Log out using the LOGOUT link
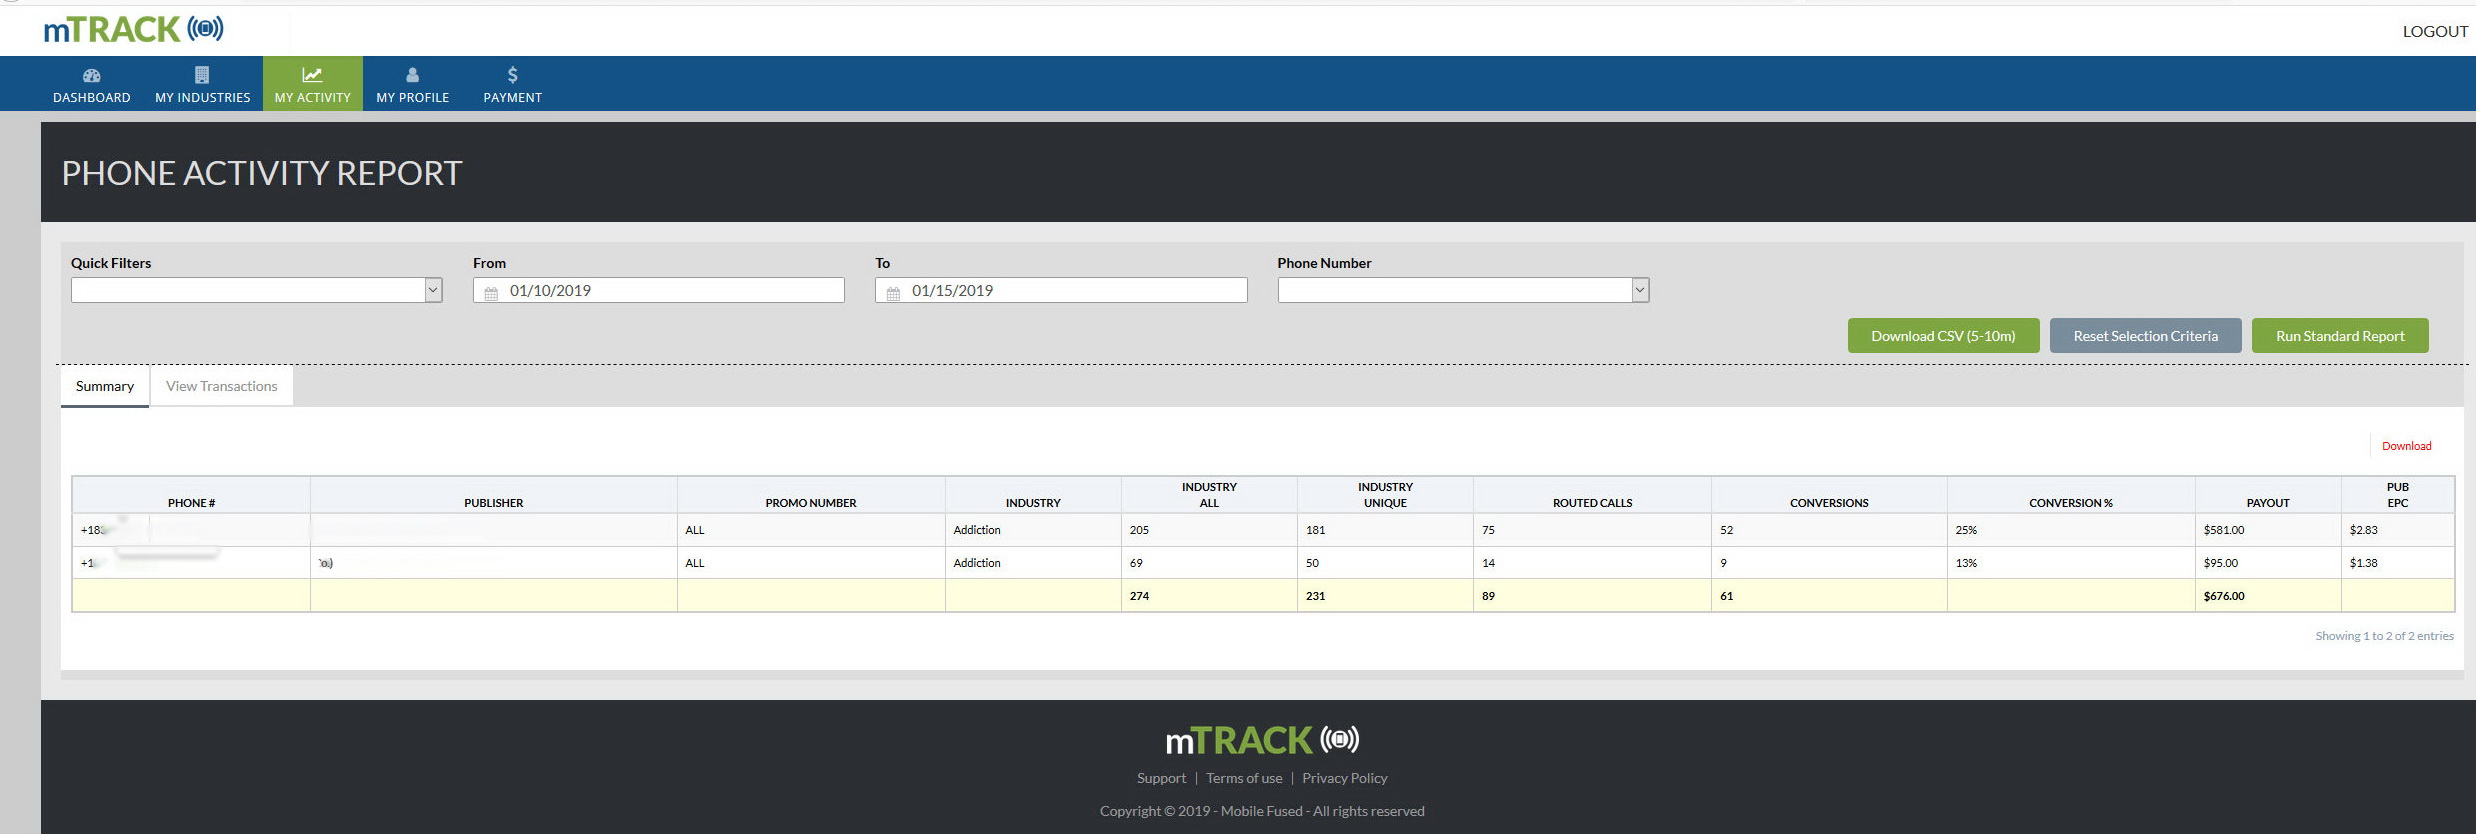The width and height of the screenshot is (2476, 834). 2435,32
